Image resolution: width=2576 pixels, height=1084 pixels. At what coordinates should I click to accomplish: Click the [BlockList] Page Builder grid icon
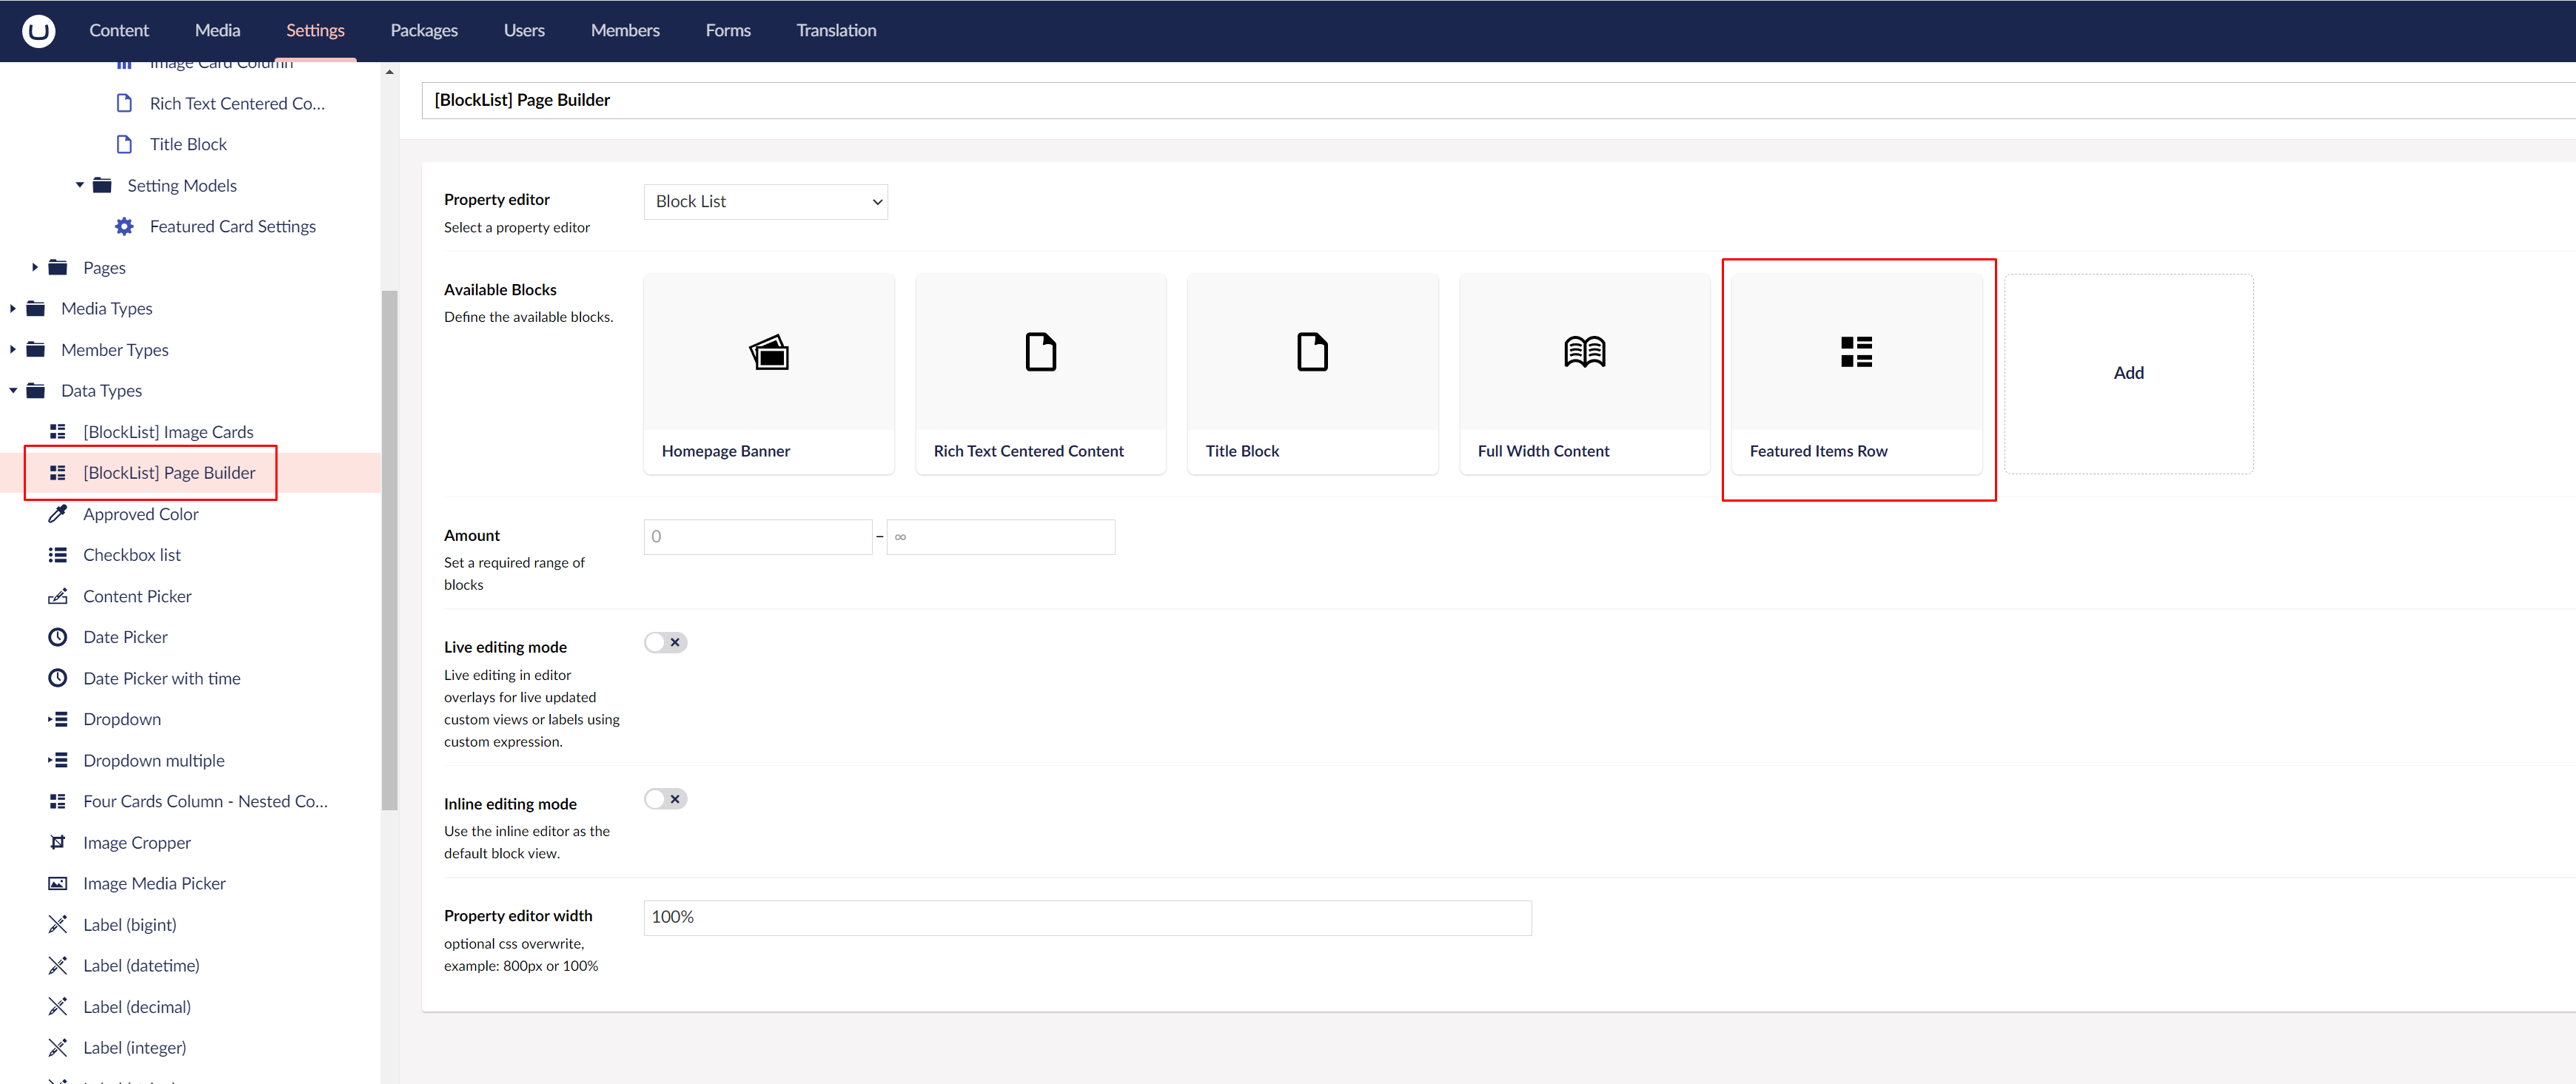58,472
